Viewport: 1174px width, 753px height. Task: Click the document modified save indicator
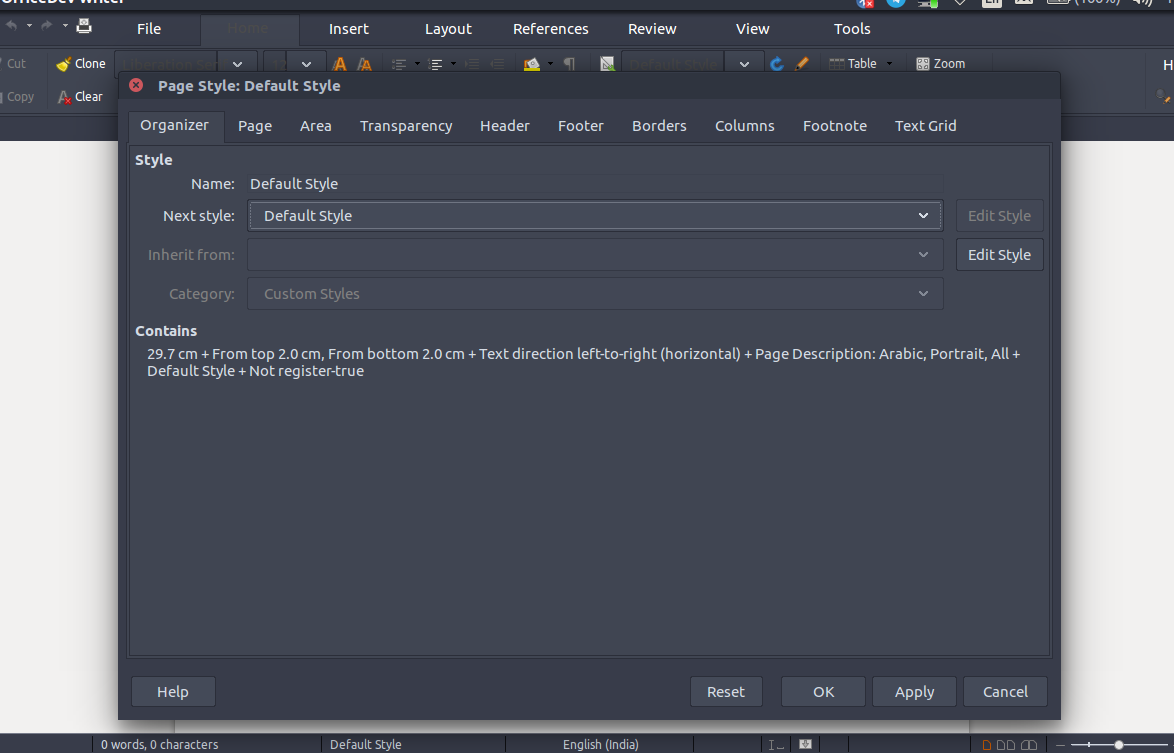click(x=806, y=744)
